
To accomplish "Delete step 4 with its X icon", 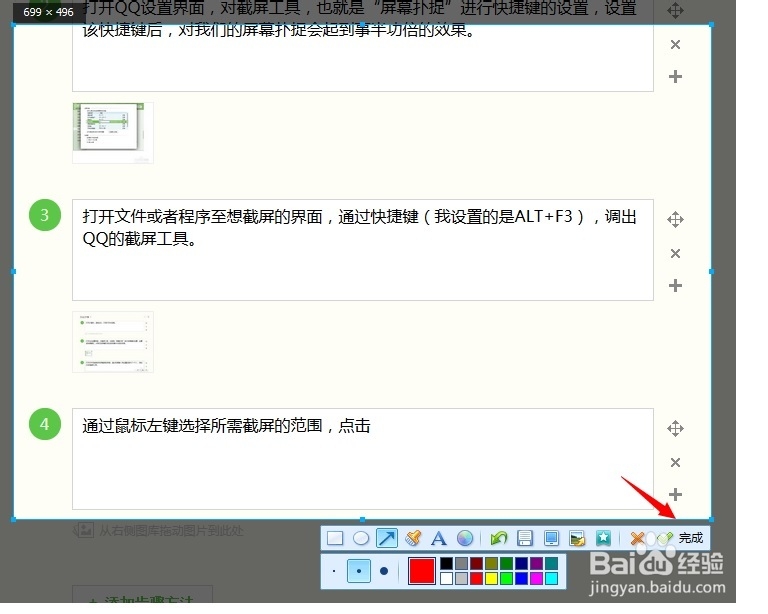I will point(675,463).
